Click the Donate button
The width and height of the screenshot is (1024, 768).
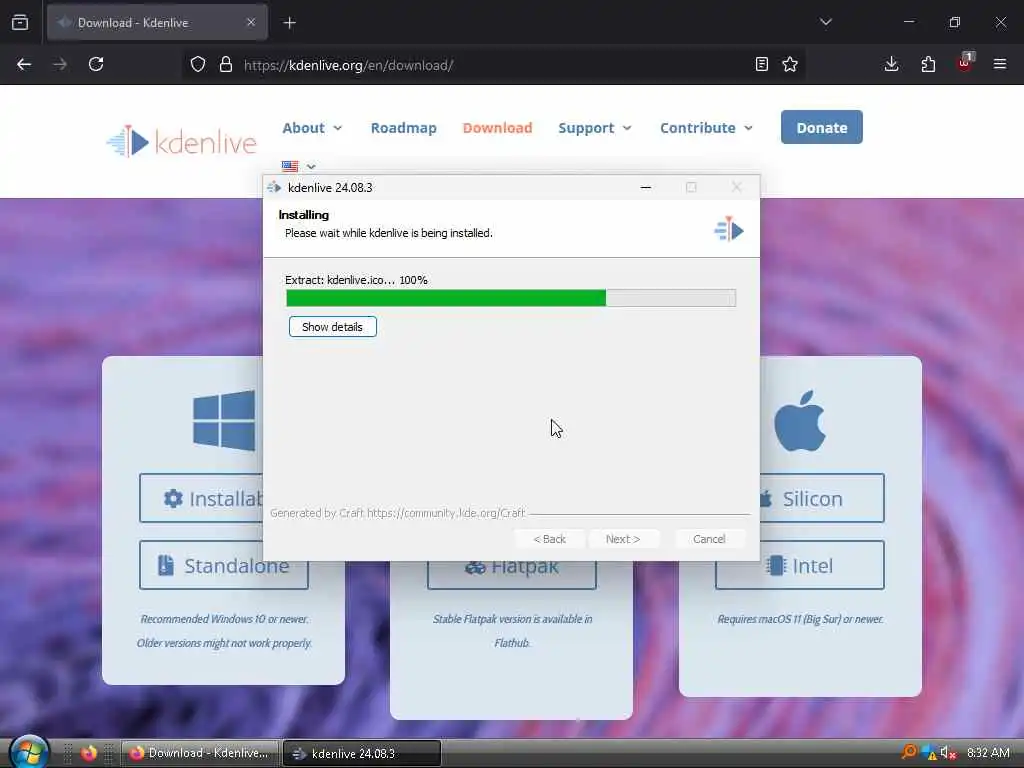point(822,127)
